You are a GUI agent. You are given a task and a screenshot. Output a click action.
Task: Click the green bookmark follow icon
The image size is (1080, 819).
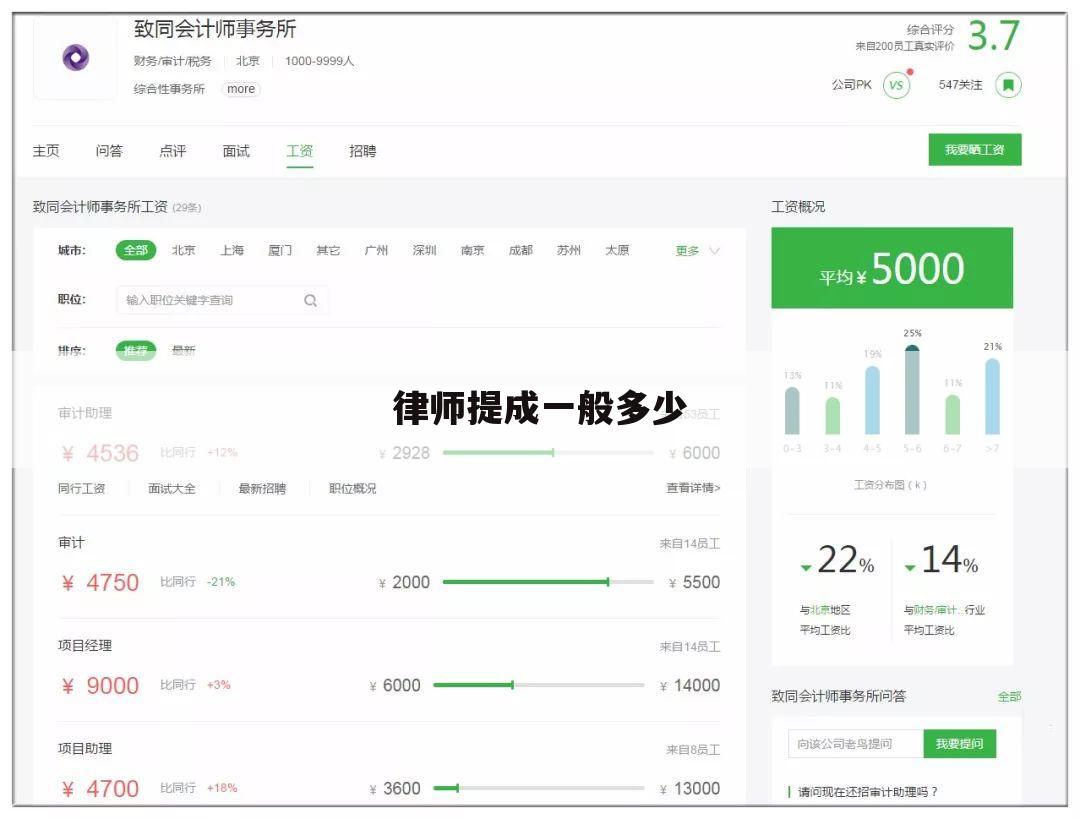tap(1008, 85)
